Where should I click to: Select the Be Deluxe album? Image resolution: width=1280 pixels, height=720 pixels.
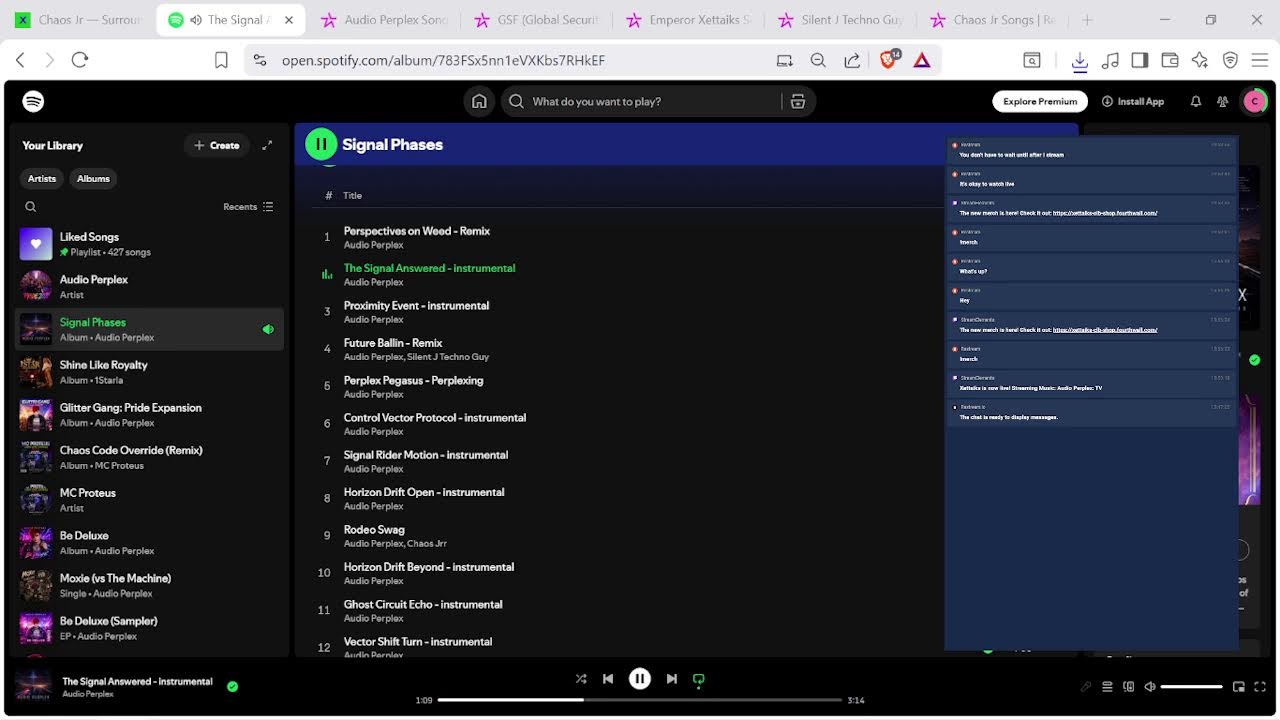tap(150, 542)
